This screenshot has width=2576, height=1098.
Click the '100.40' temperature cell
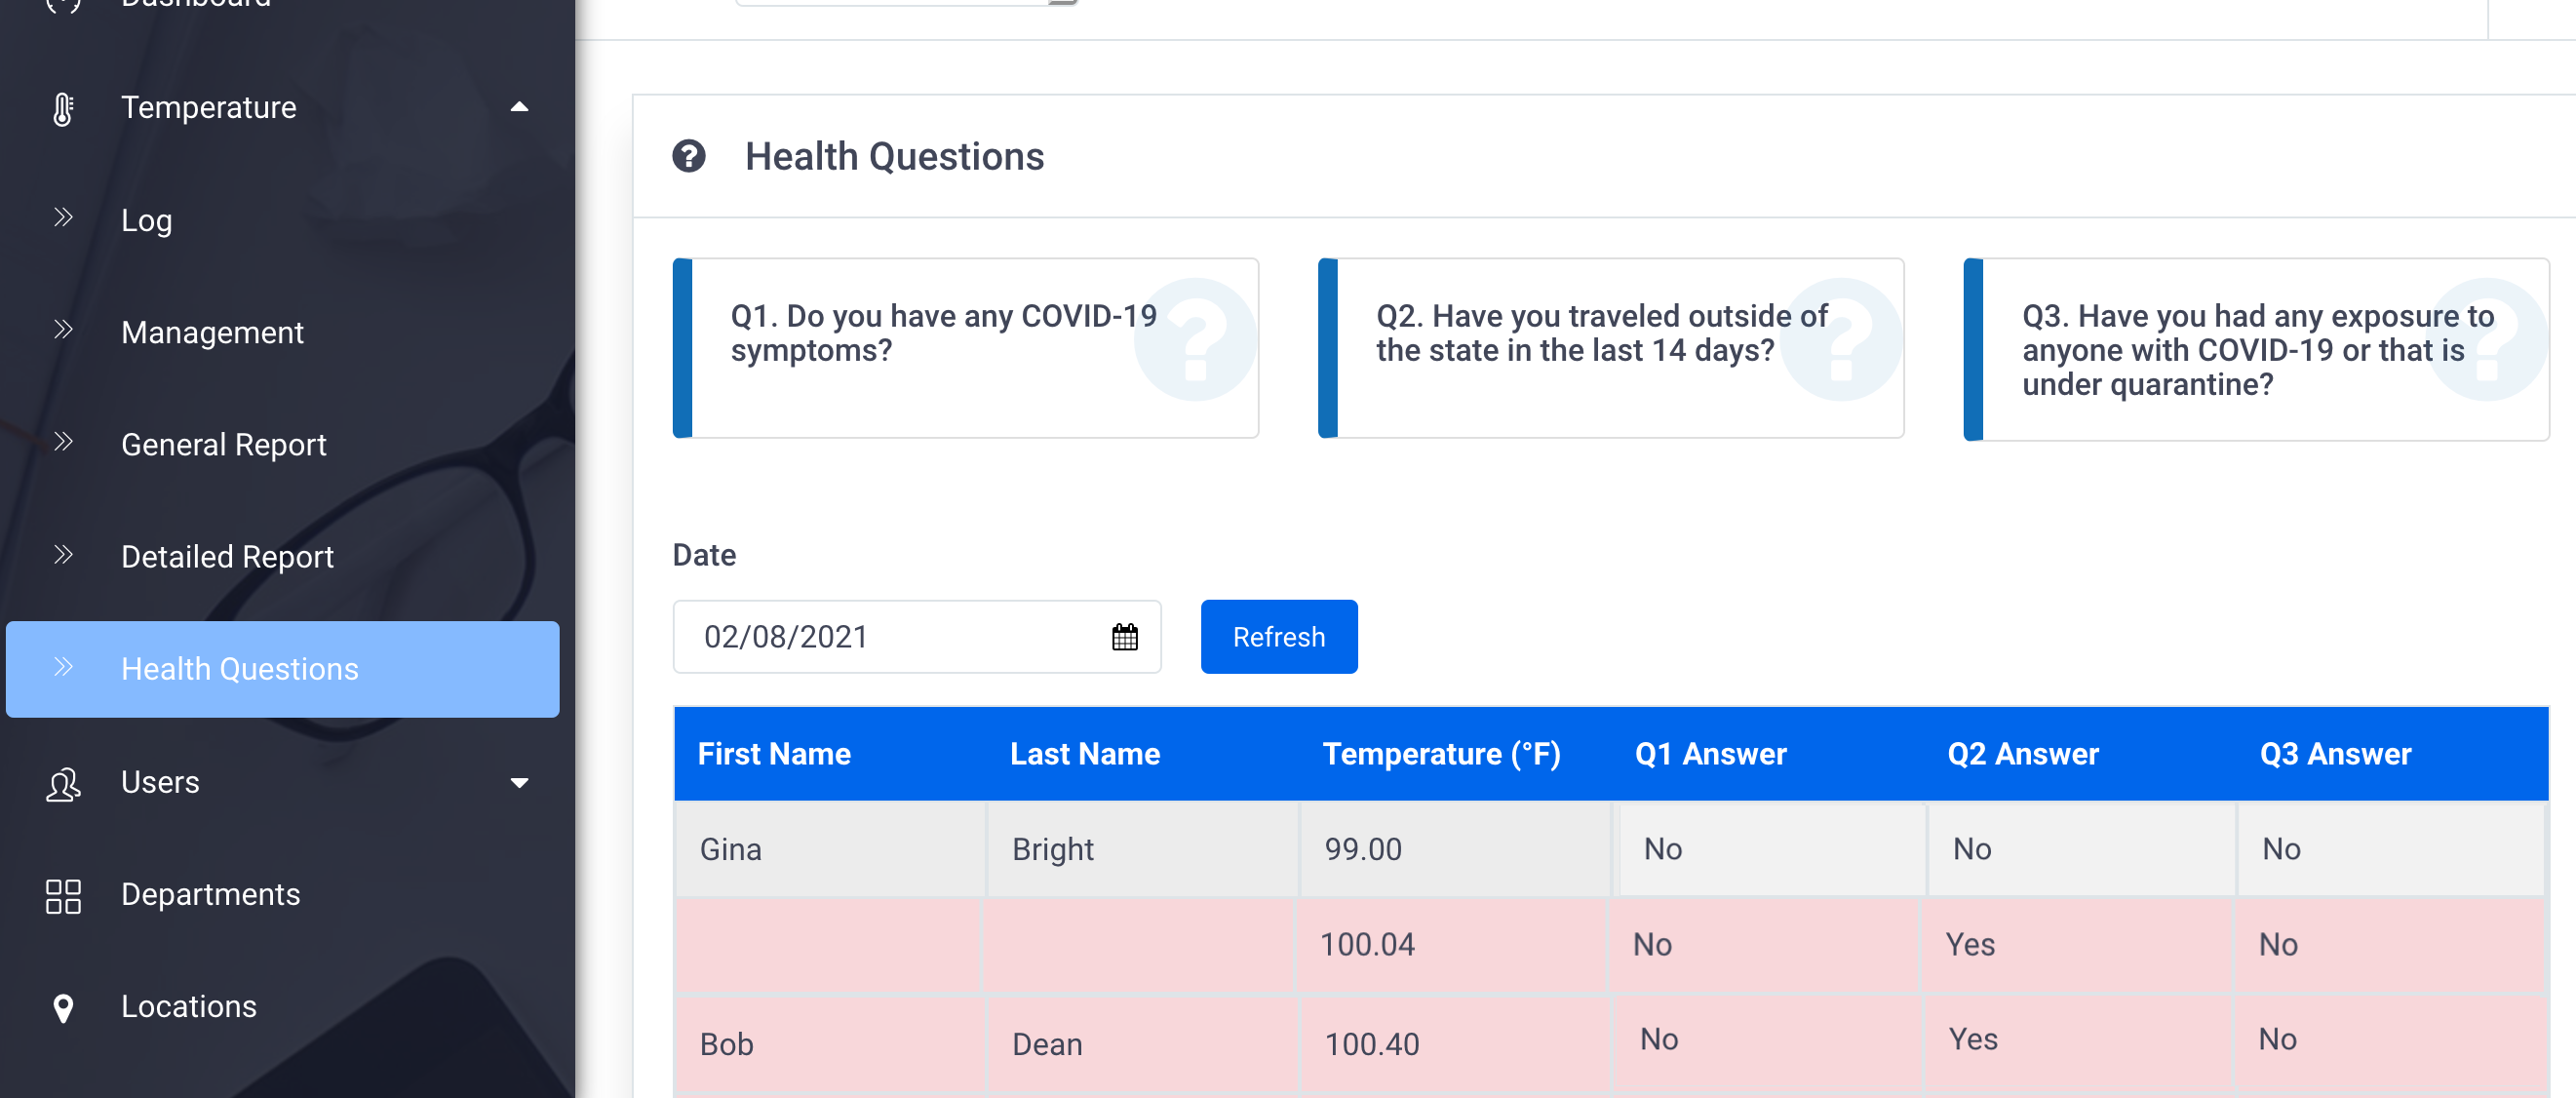click(x=1455, y=1044)
